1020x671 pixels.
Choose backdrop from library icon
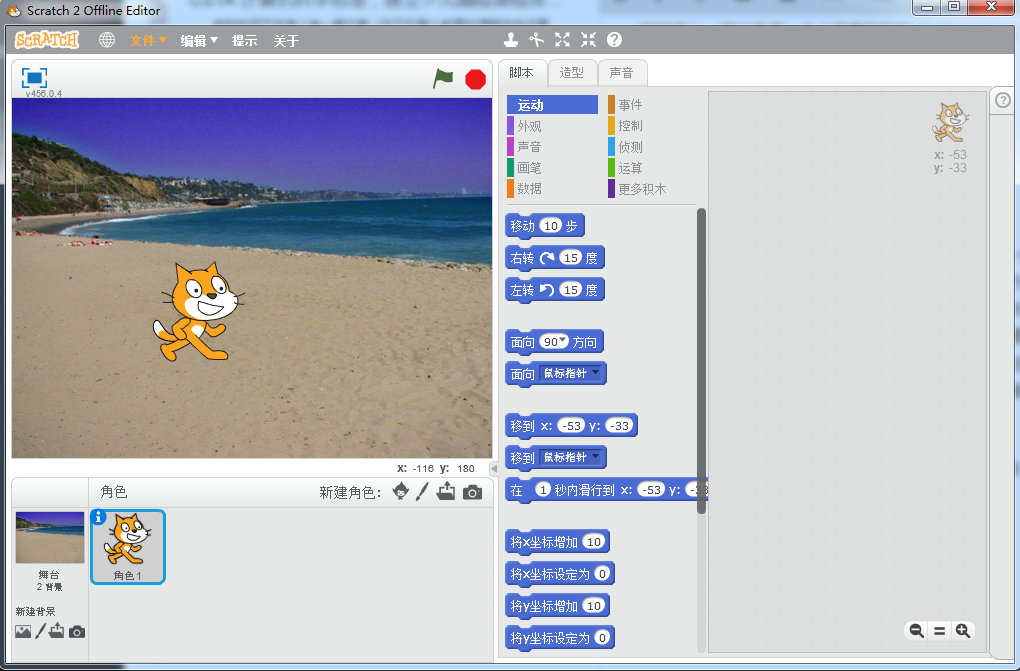(x=23, y=631)
